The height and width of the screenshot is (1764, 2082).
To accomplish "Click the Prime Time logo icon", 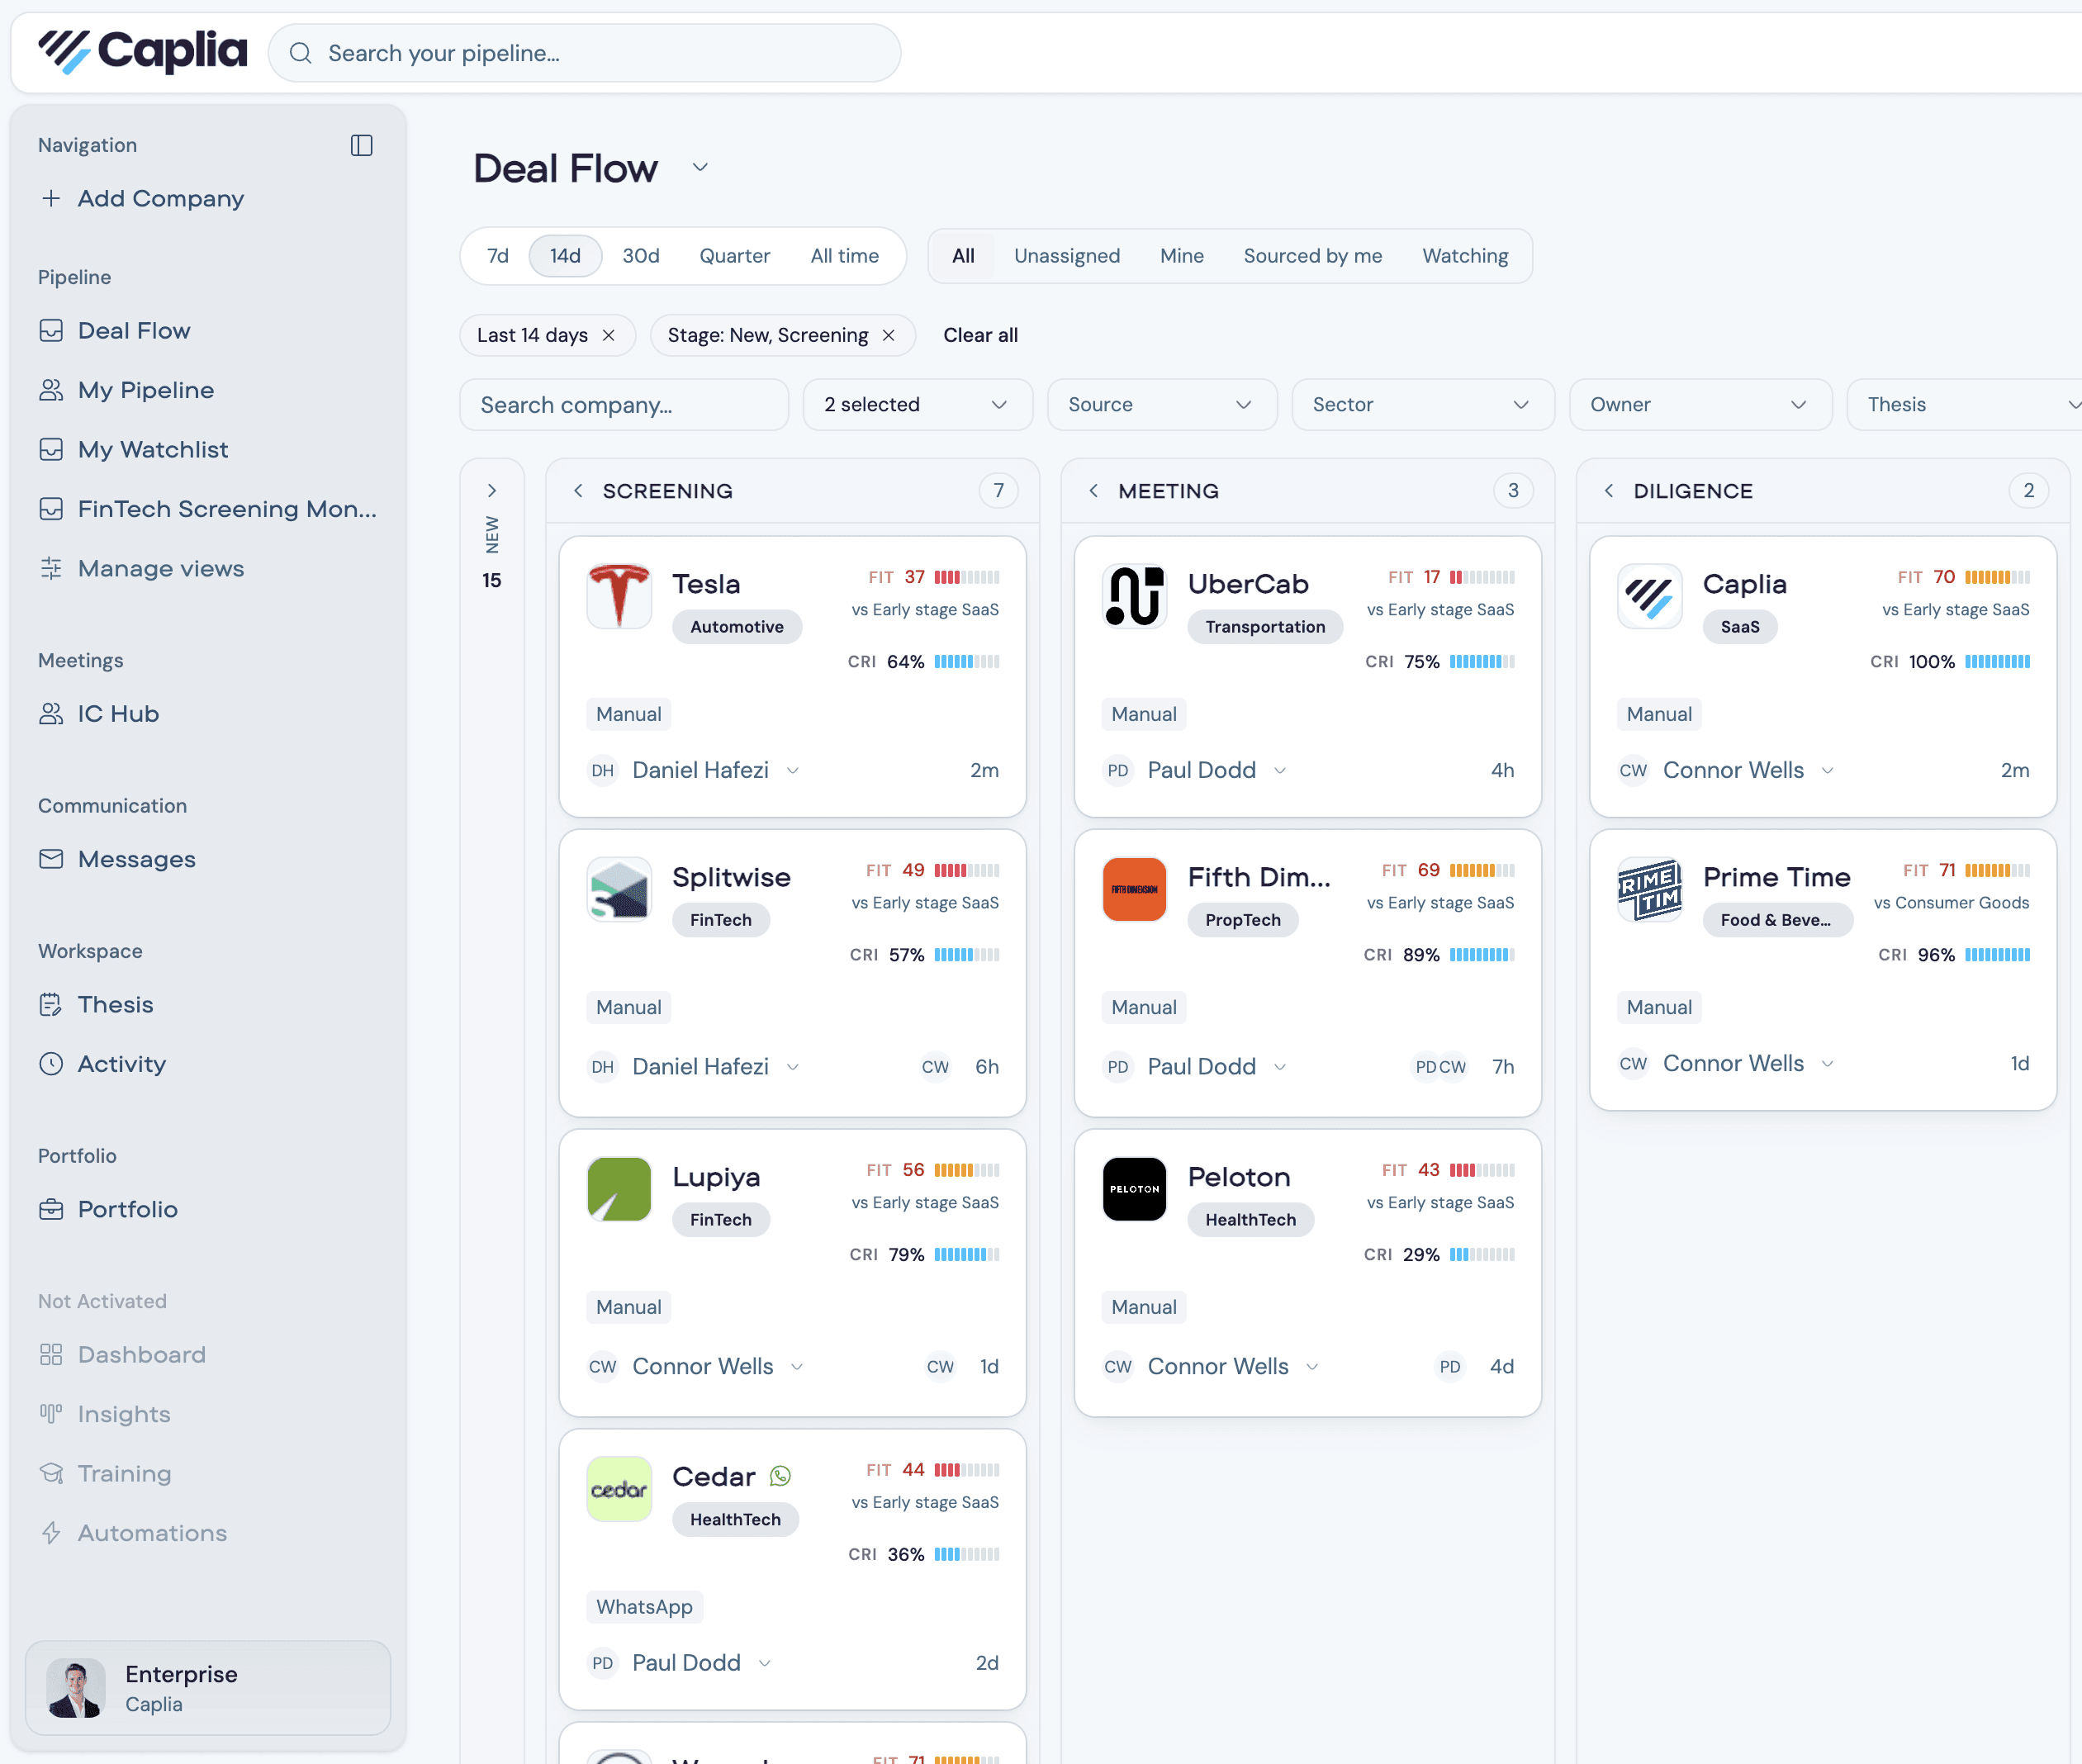I will click(1649, 889).
